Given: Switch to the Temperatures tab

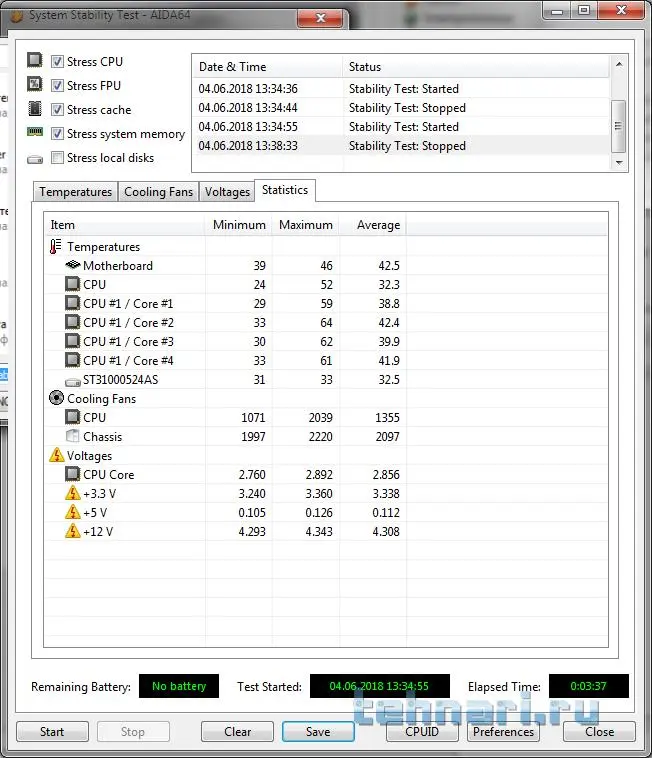Looking at the screenshot, I should point(75,192).
